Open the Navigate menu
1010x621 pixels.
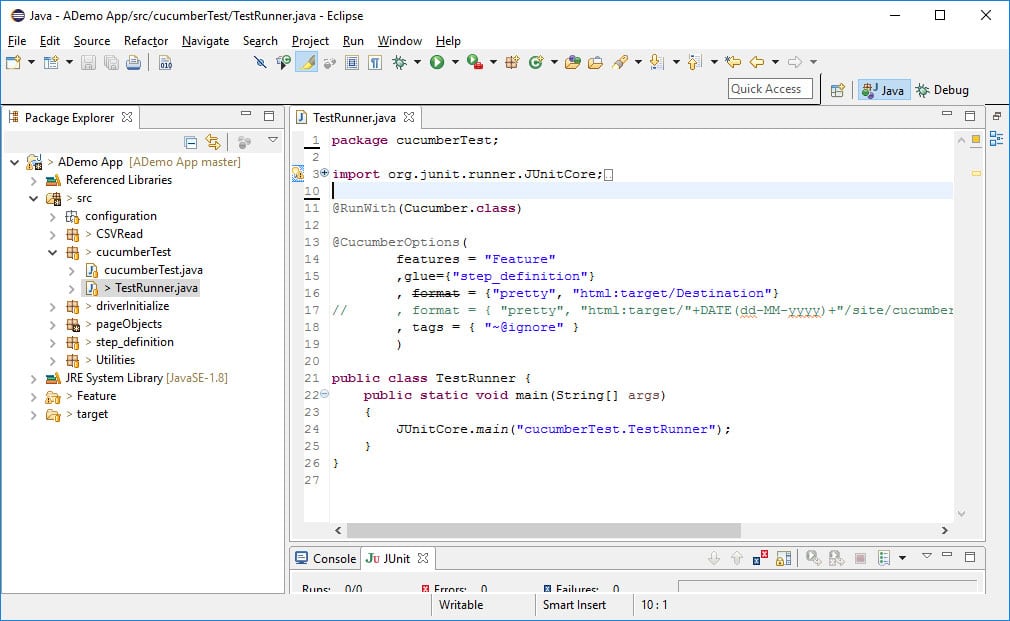(205, 41)
